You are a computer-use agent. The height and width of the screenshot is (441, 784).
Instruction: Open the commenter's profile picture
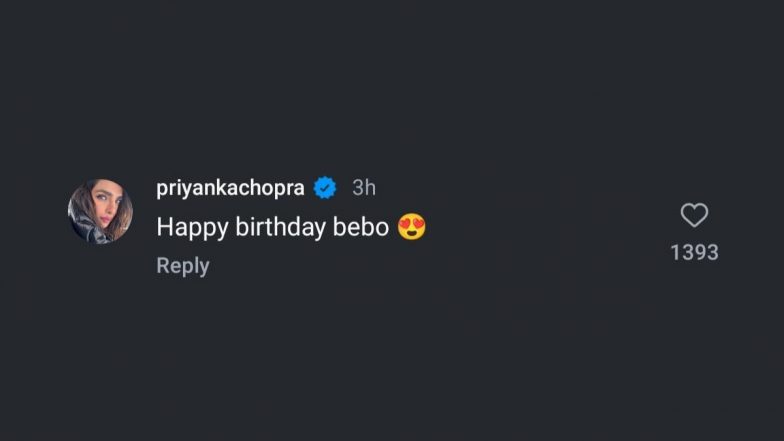coord(100,210)
